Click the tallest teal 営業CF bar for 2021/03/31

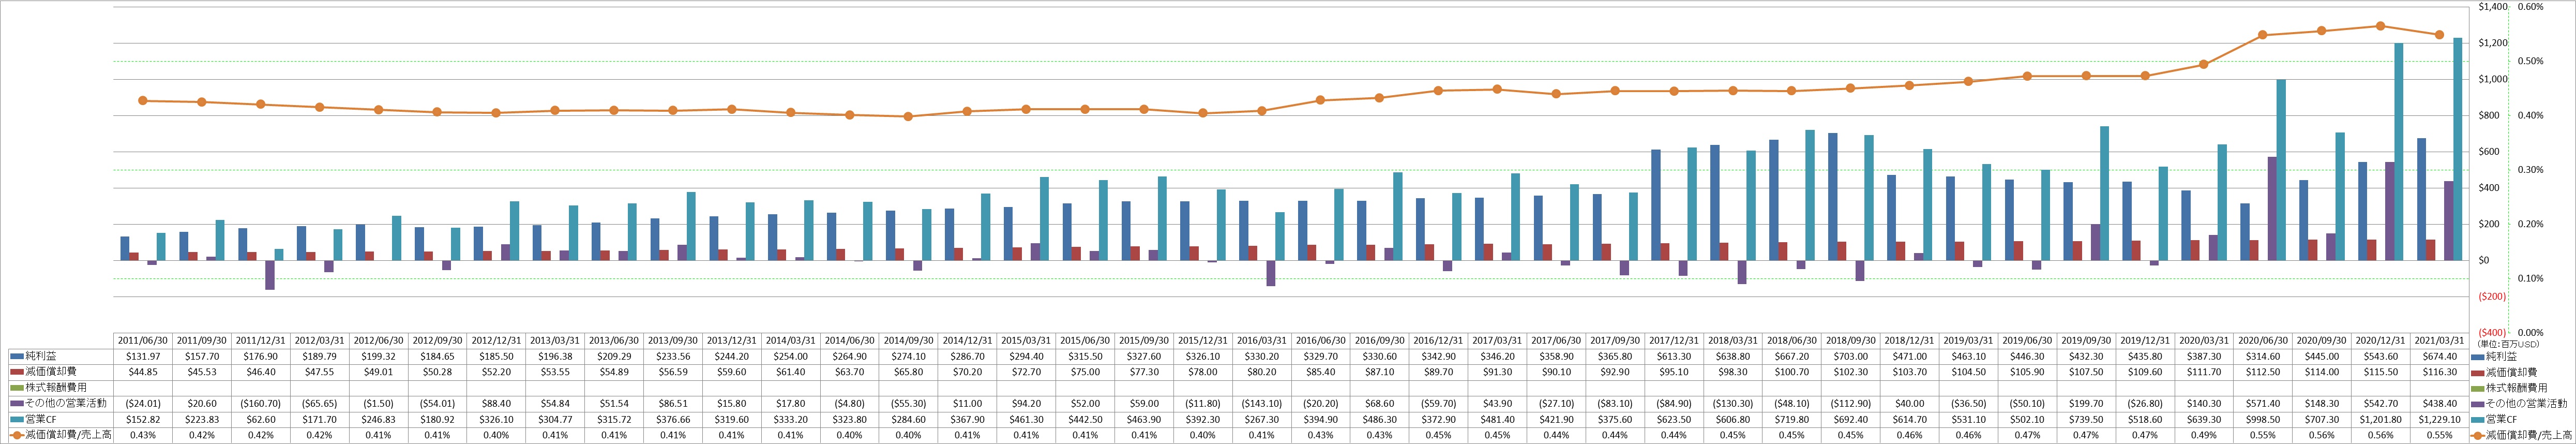click(2457, 149)
